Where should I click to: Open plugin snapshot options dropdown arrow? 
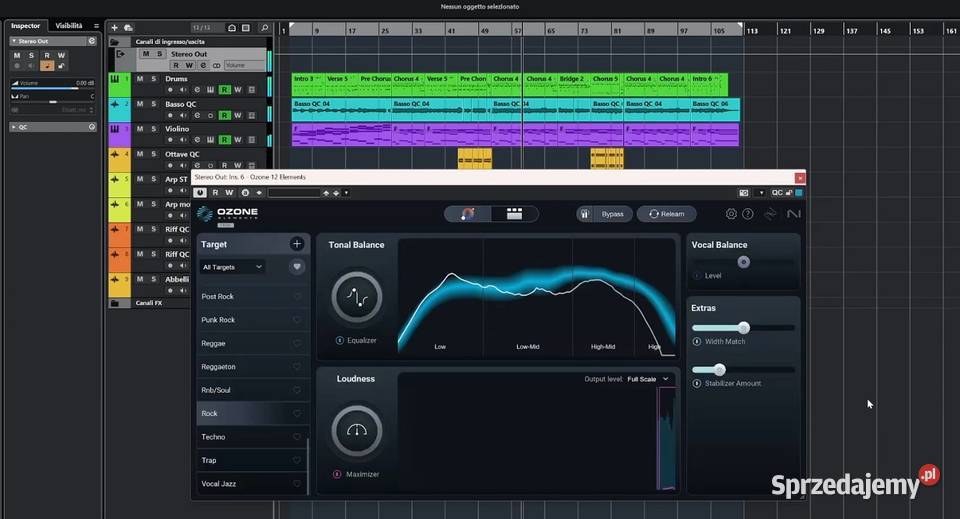[x=761, y=193]
